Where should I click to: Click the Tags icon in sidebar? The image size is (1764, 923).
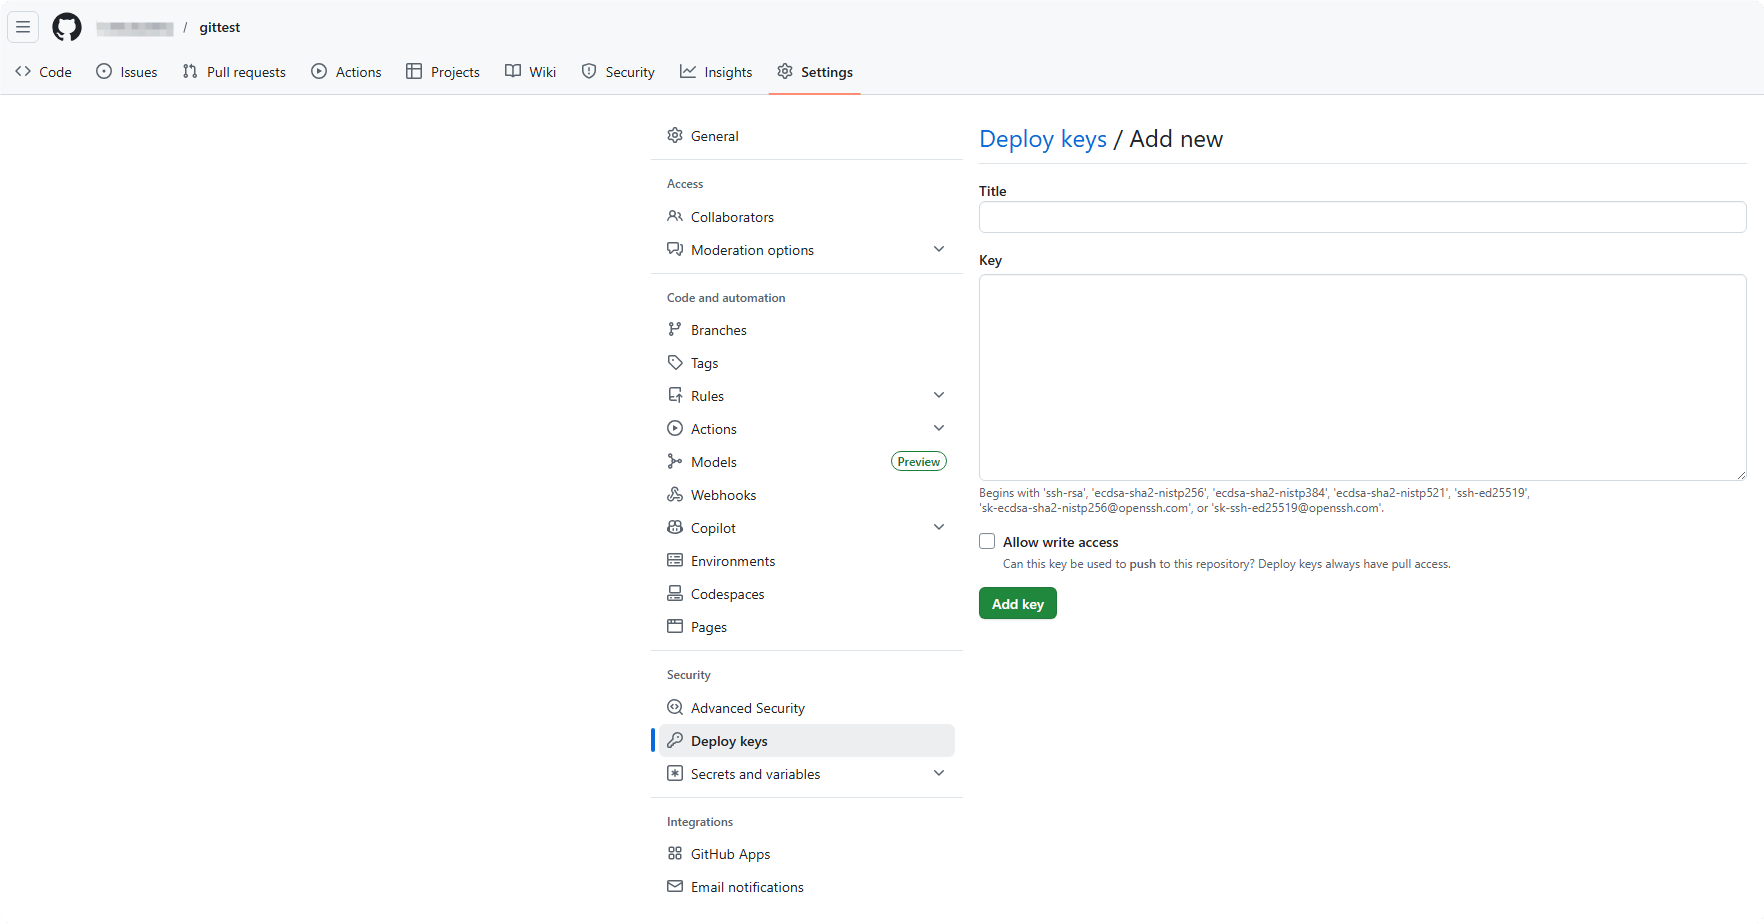tap(675, 363)
